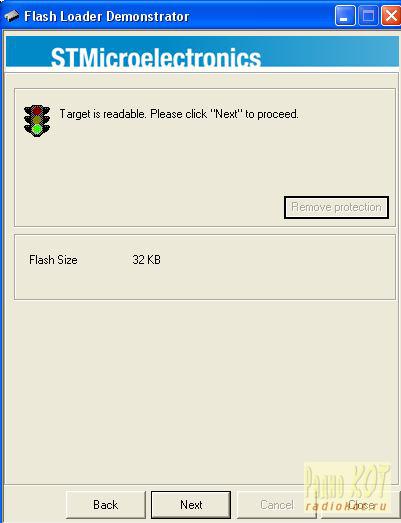The width and height of the screenshot is (401, 523).
Task: Maximize the Flash Loader Demonstrator window
Action: click(x=368, y=16)
